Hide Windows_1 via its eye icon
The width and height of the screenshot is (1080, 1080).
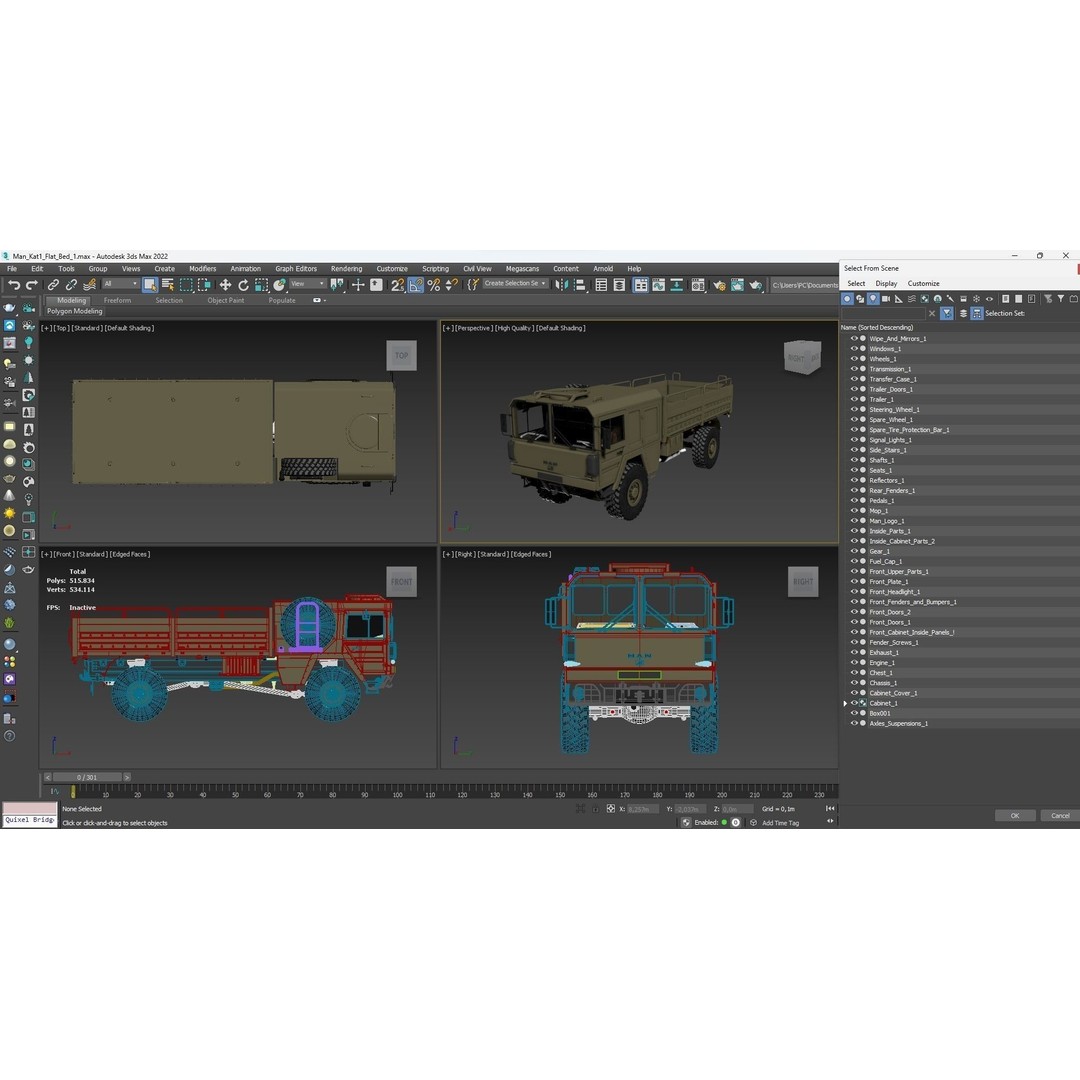pyautogui.click(x=854, y=349)
